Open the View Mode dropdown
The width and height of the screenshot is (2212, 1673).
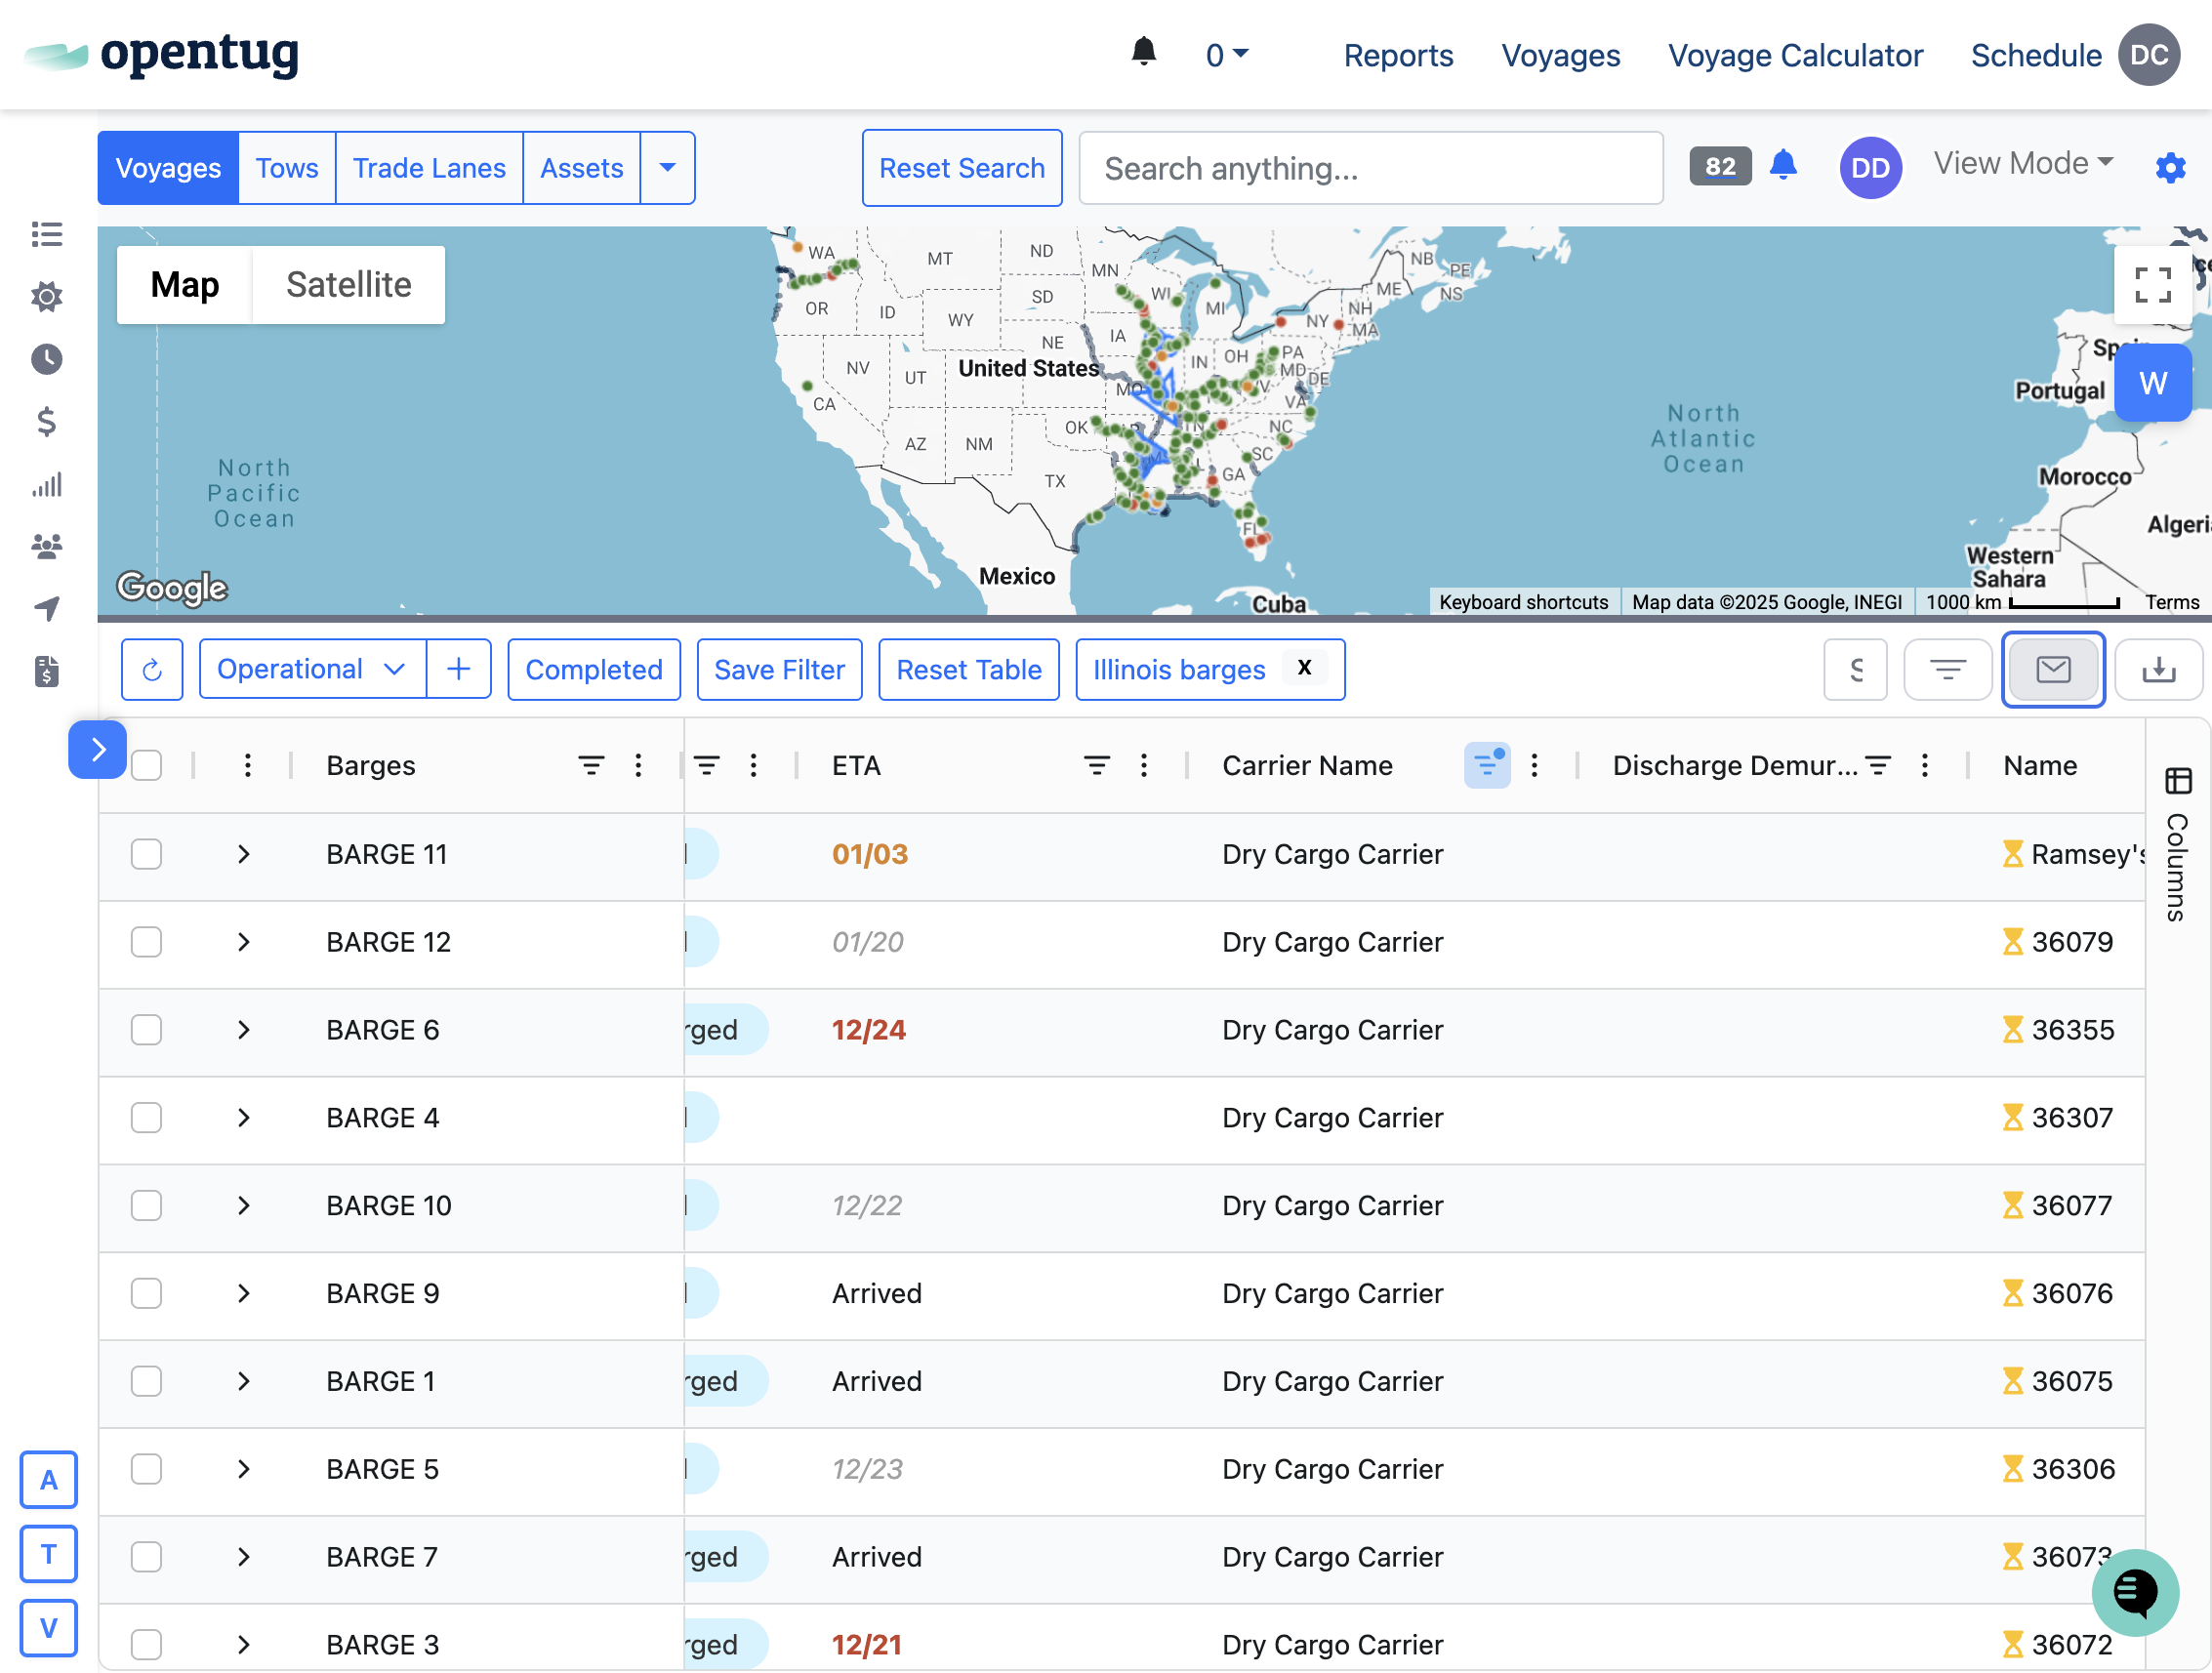(2022, 163)
